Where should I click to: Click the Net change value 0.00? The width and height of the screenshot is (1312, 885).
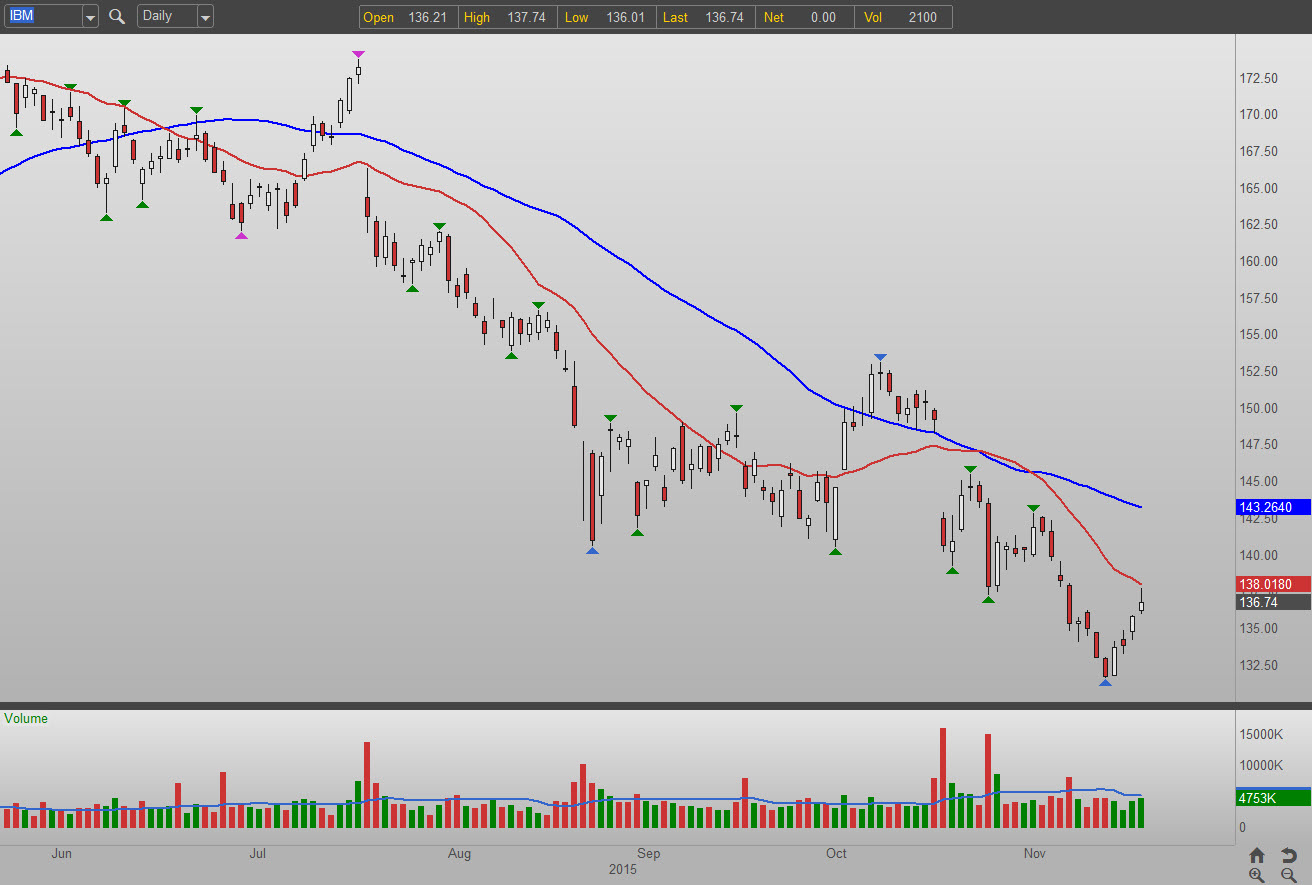pyautogui.click(x=822, y=17)
